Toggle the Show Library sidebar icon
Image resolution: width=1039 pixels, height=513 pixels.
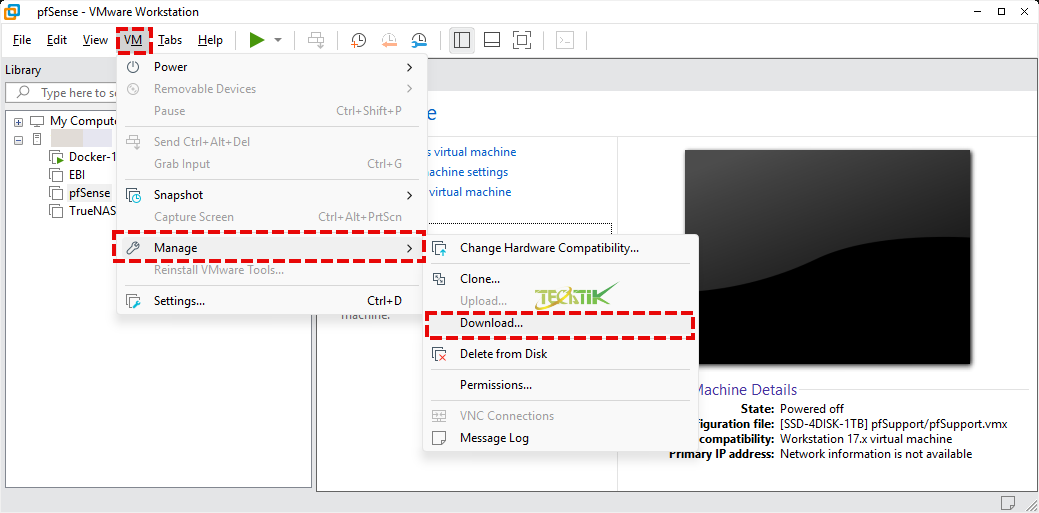click(462, 40)
